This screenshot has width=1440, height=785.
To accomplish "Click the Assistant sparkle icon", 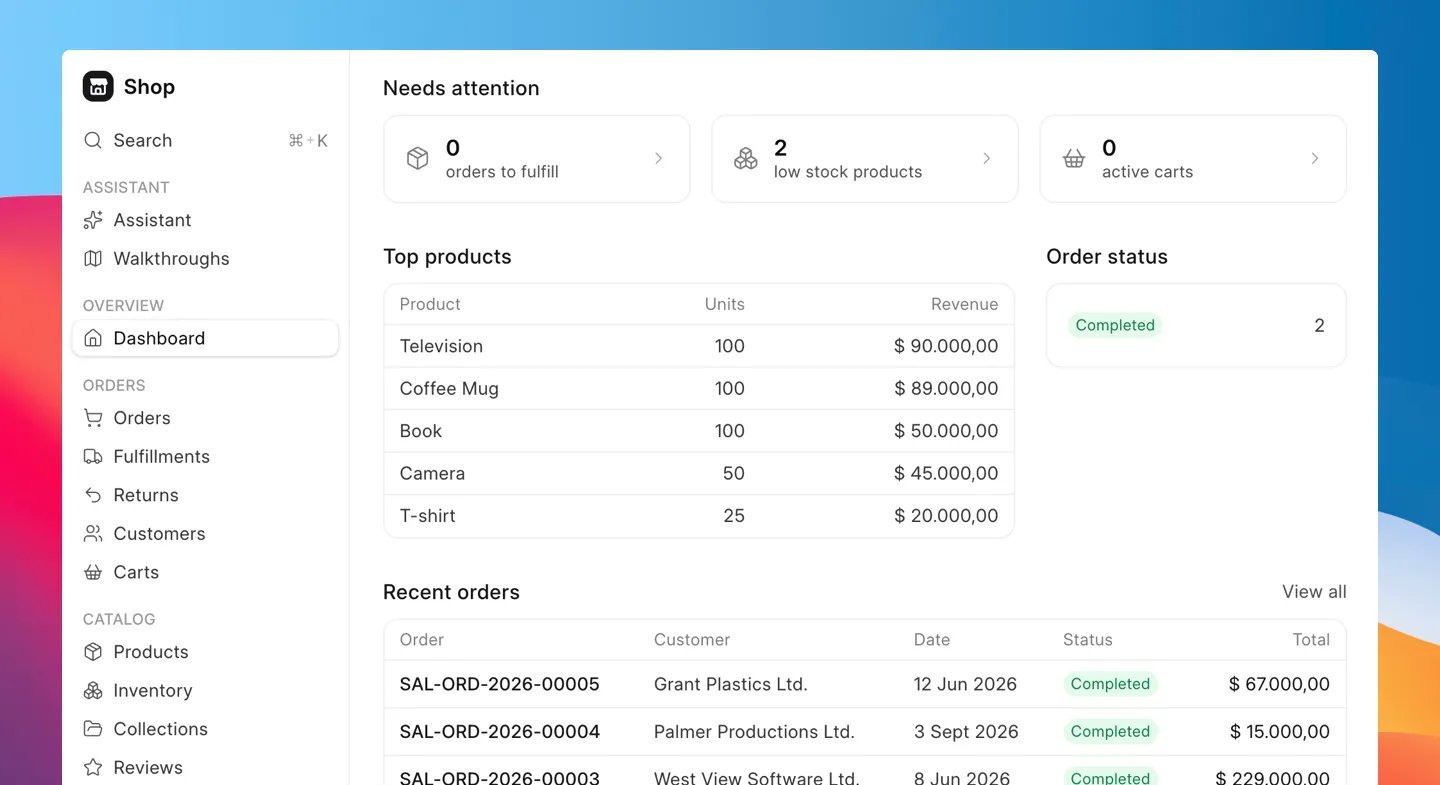I will point(93,220).
